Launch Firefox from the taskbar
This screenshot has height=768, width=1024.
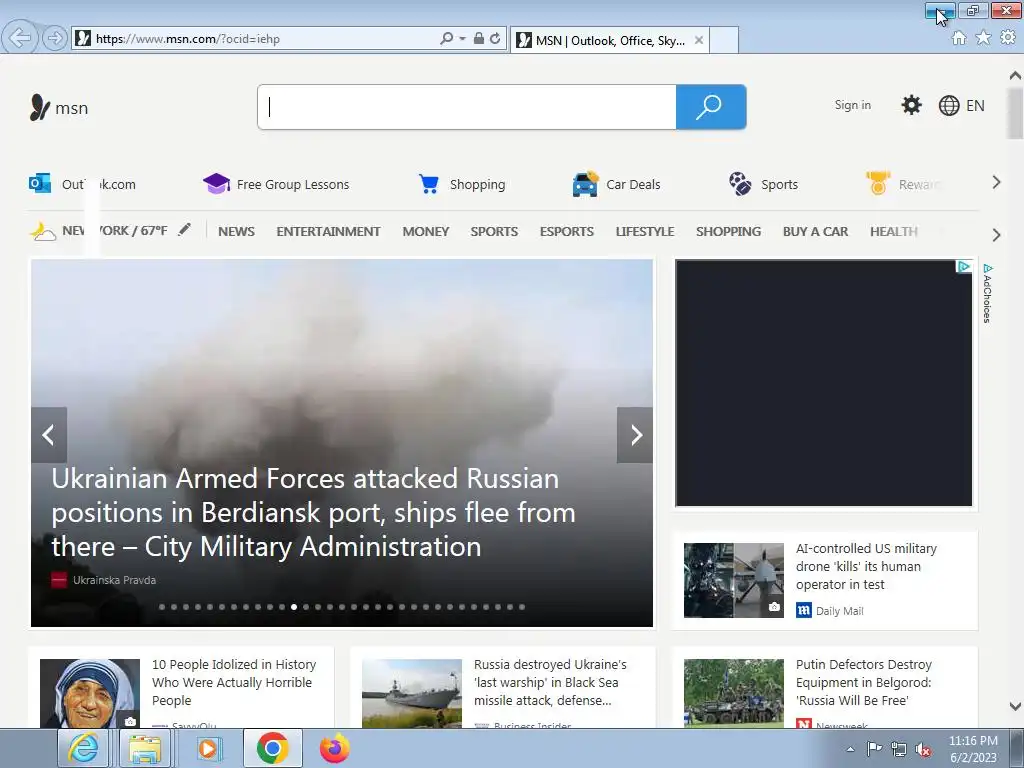click(x=334, y=748)
